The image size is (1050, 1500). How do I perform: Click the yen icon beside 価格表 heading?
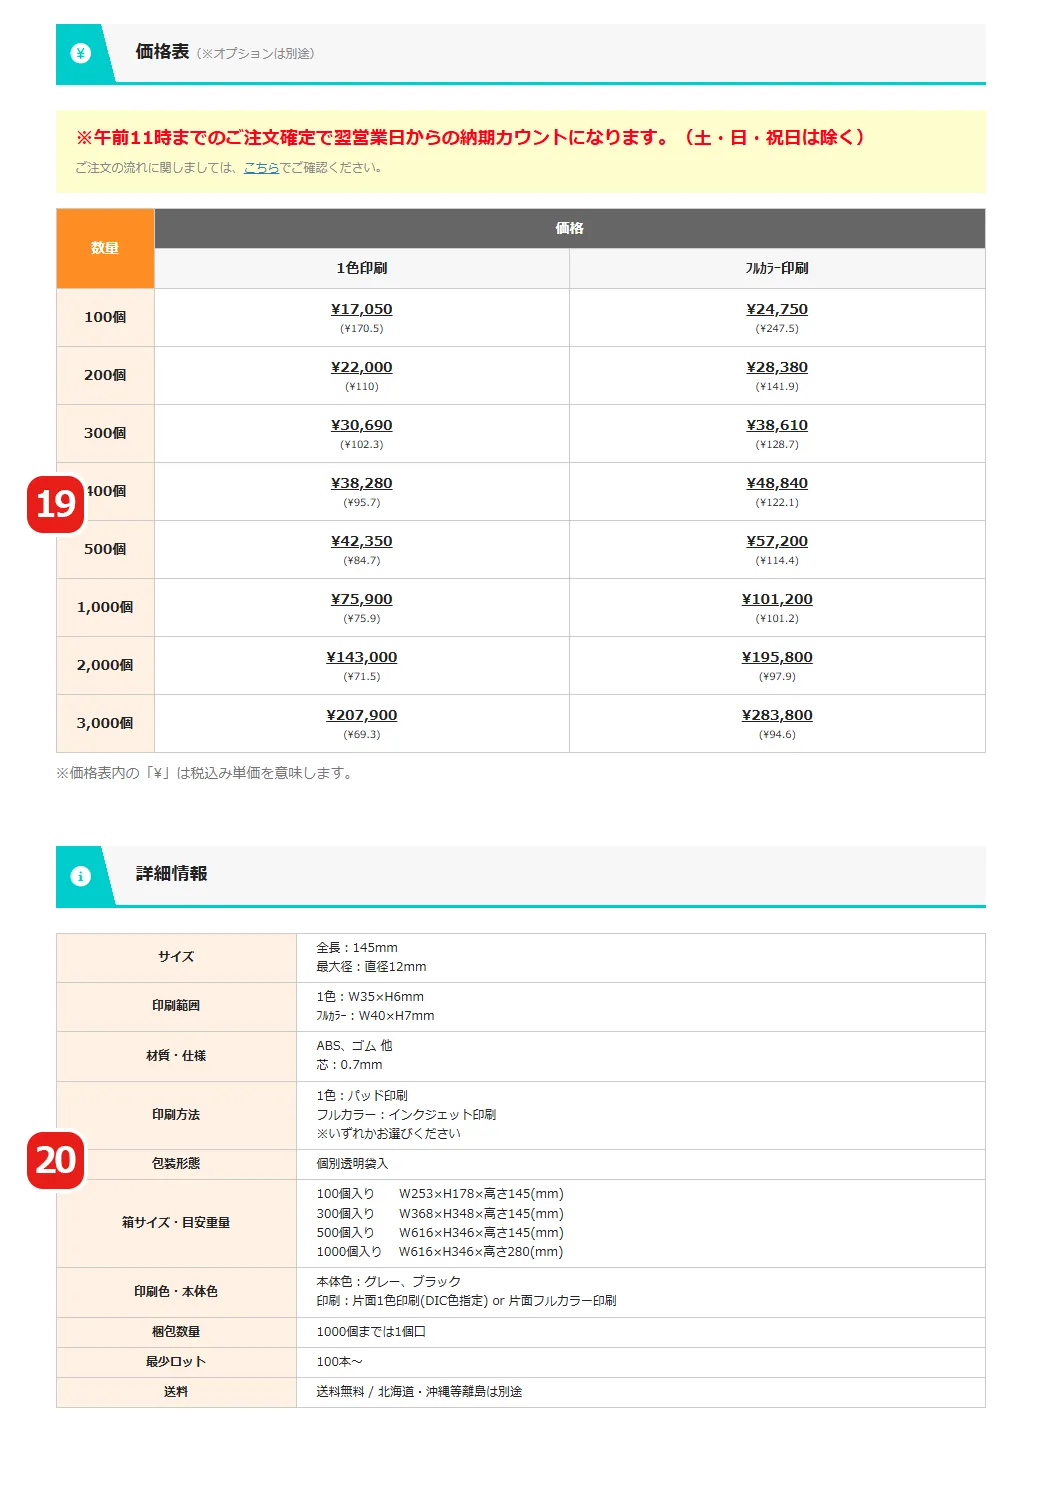(81, 54)
